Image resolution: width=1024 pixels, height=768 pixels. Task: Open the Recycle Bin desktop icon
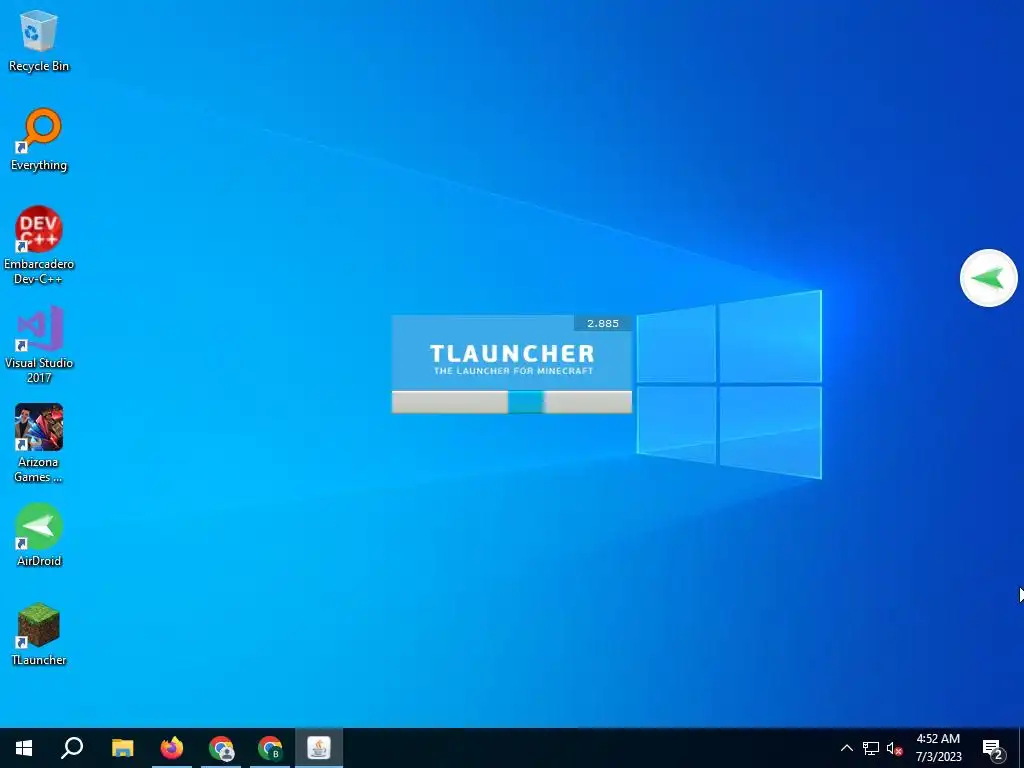pyautogui.click(x=39, y=41)
